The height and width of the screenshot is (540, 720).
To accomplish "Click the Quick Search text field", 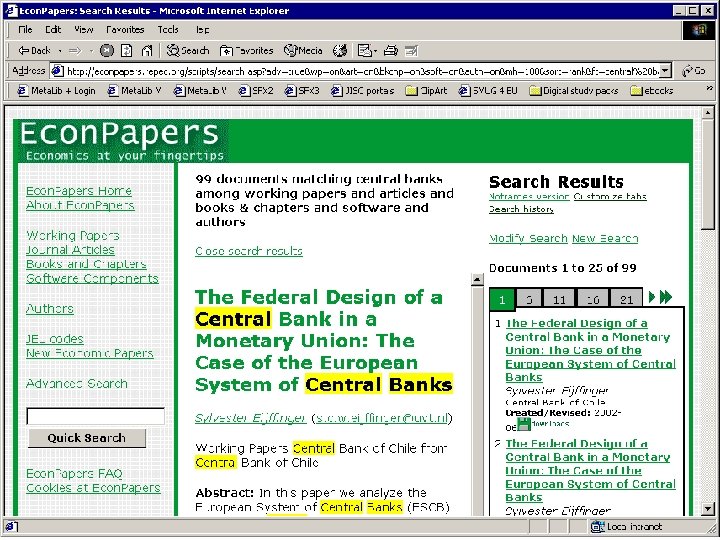I will pos(96,416).
